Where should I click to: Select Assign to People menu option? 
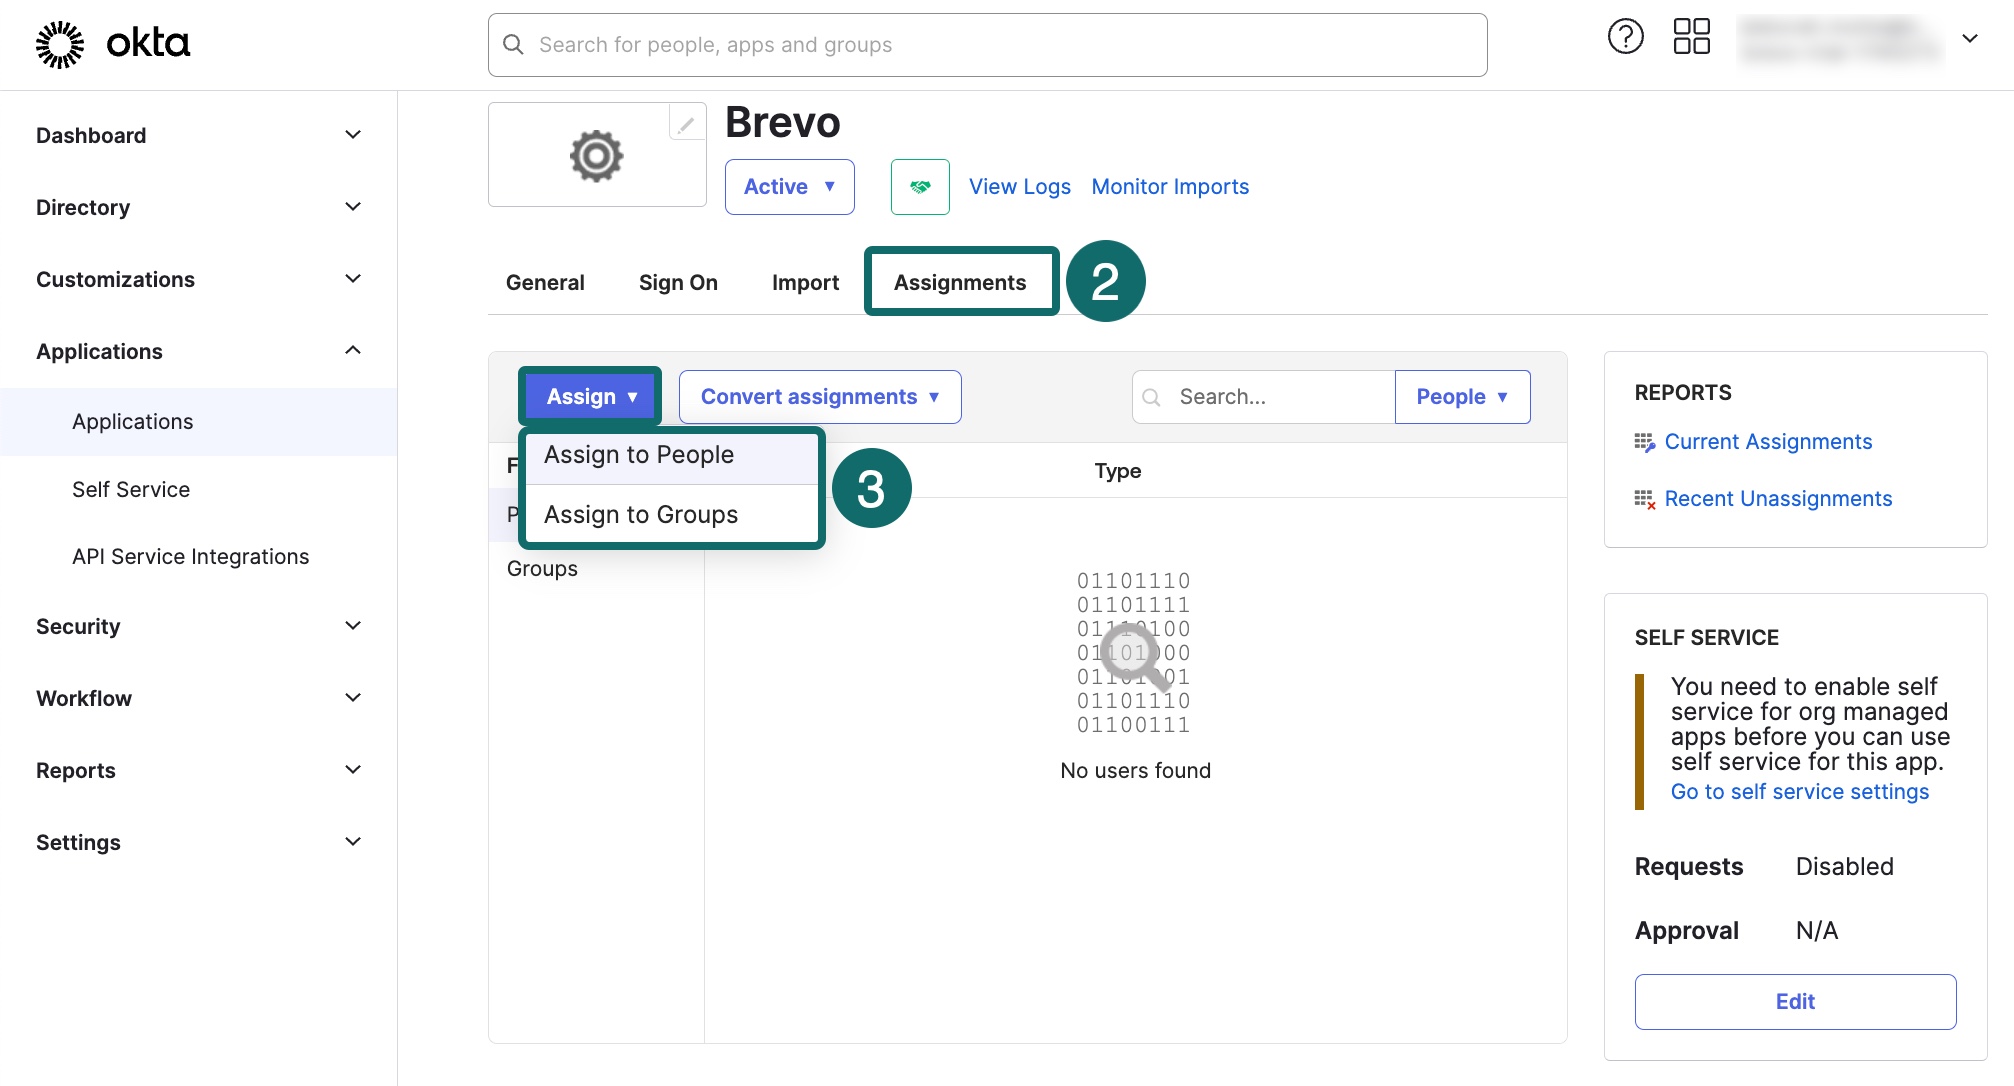click(x=639, y=455)
